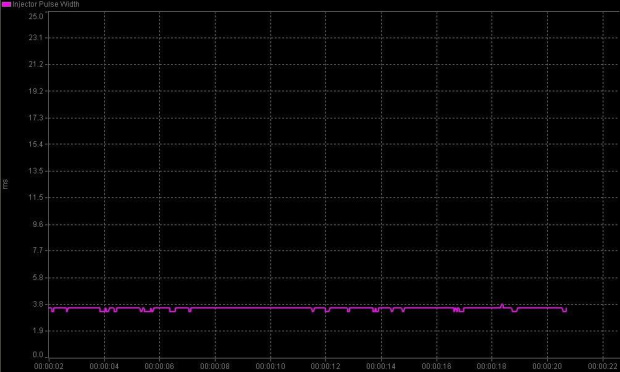Click the ms unit label on the y-axis
The image size is (620, 372).
(x=5, y=184)
